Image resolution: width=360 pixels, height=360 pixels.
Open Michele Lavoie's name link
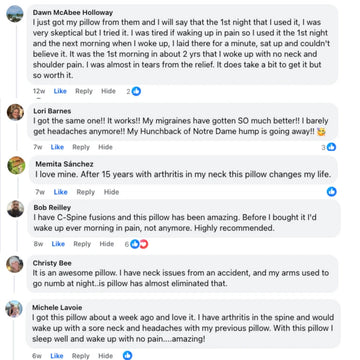(57, 307)
